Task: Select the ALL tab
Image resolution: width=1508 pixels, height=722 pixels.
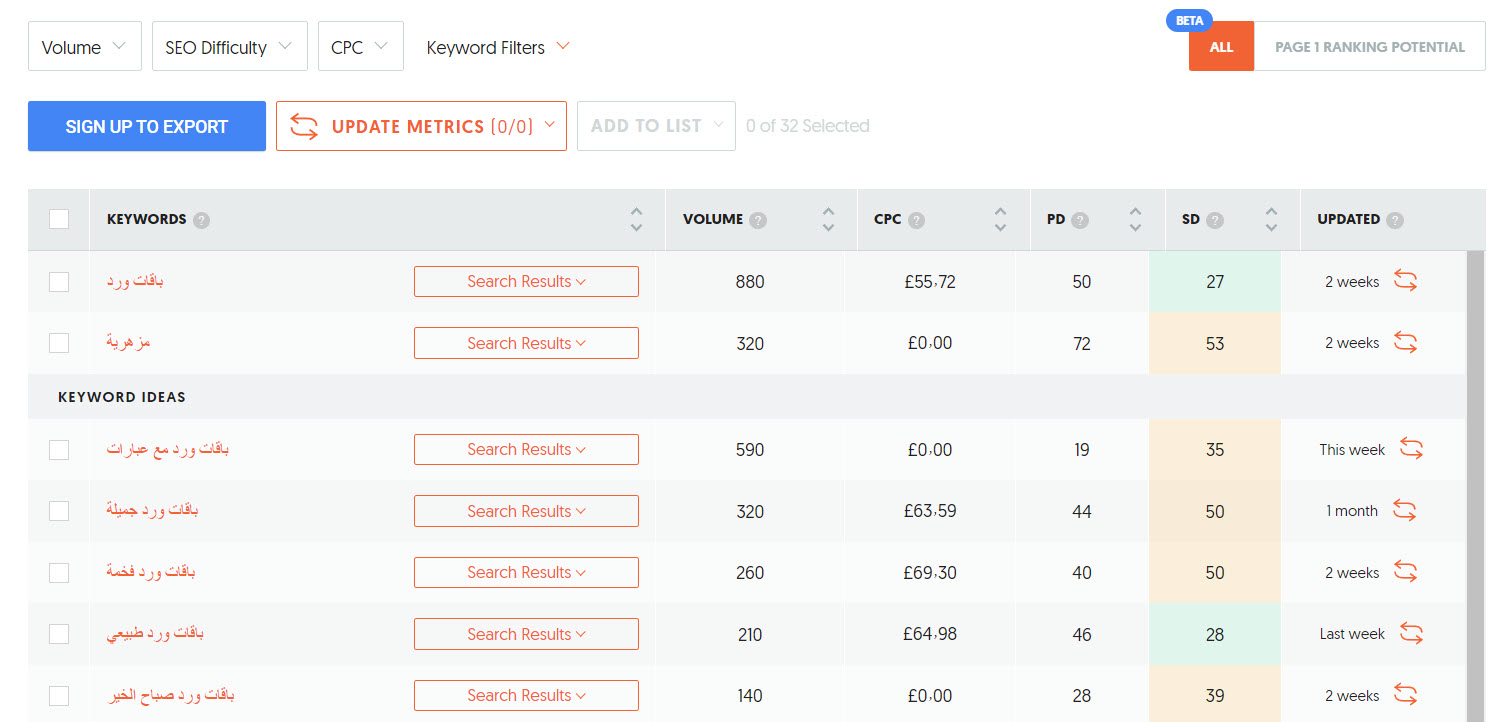Action: coord(1220,47)
